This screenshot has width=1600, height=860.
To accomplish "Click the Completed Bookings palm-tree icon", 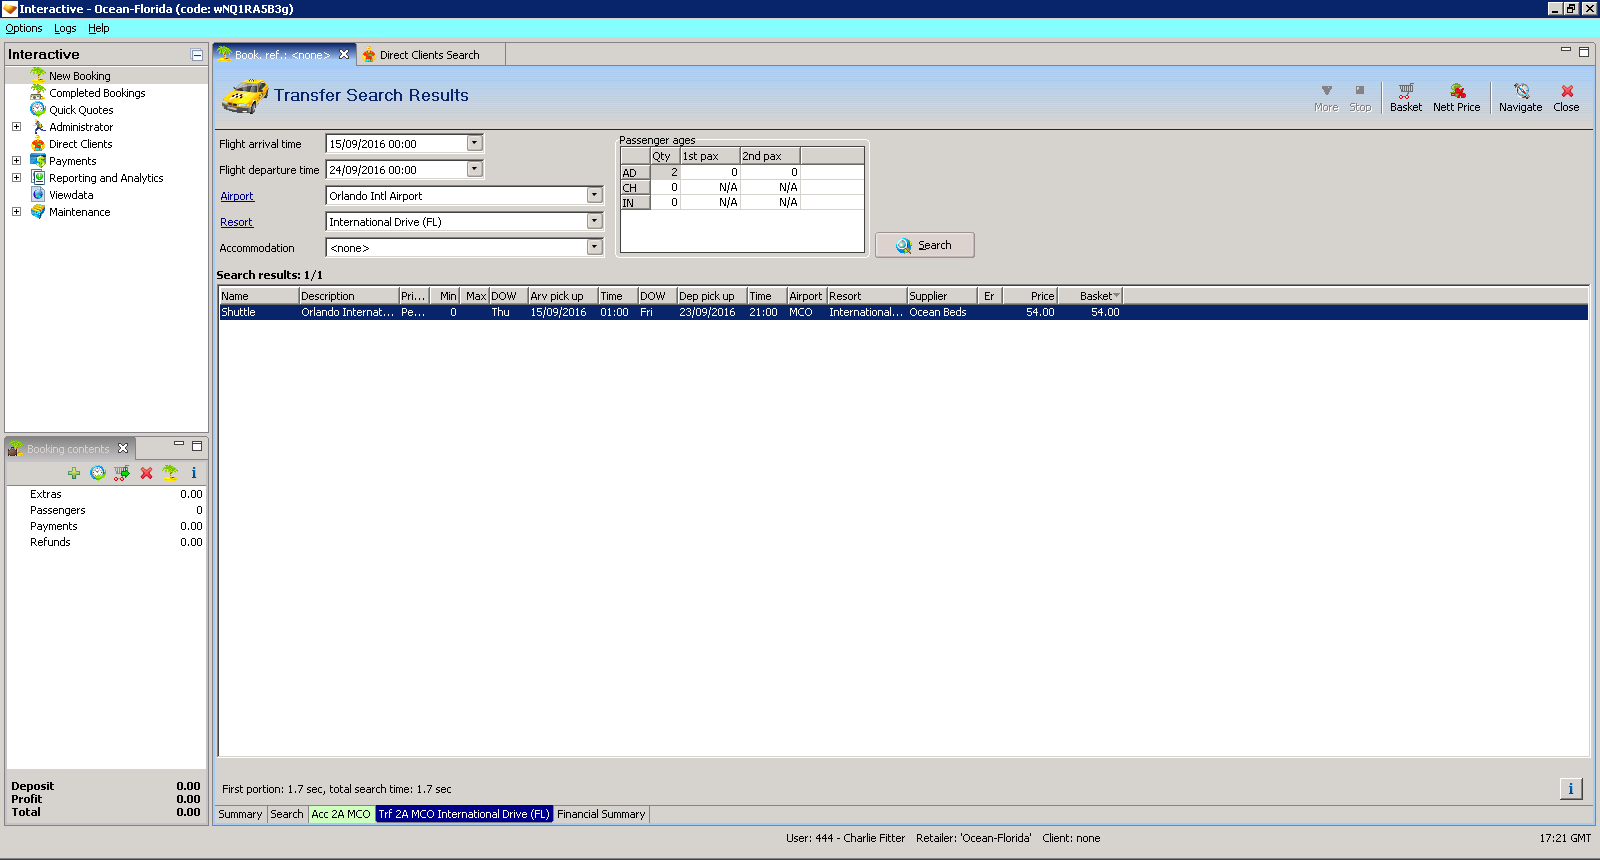I will (x=38, y=93).
